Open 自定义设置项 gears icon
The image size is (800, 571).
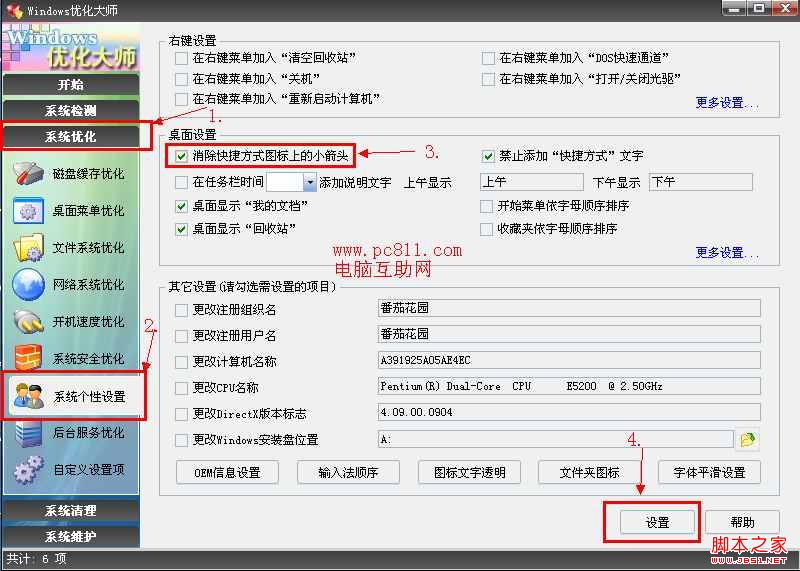(28, 469)
